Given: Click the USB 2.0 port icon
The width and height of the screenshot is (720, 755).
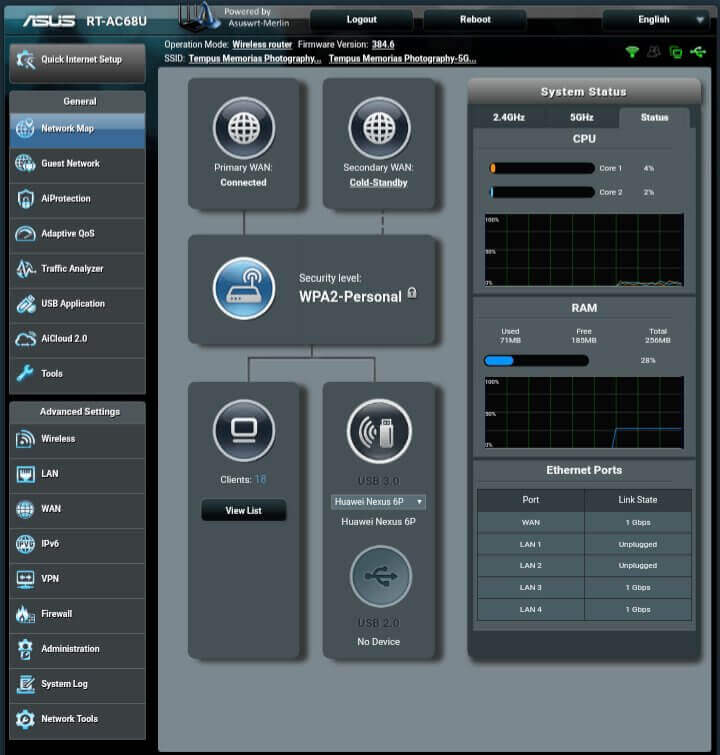Looking at the screenshot, I should pyautogui.click(x=380, y=576).
